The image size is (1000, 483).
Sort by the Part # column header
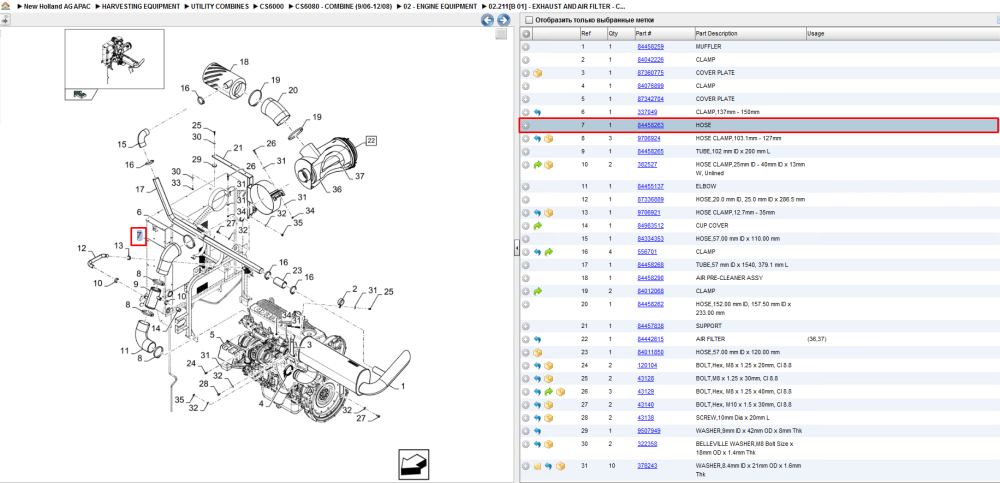663,33
